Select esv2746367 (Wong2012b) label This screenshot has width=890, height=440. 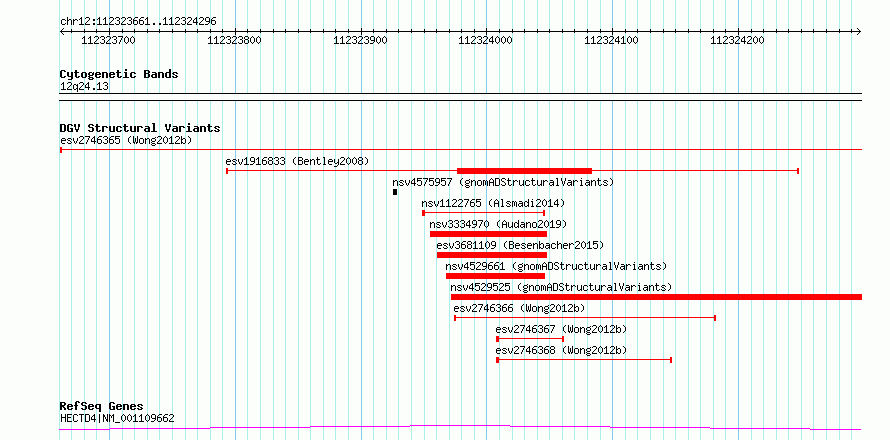(x=561, y=329)
